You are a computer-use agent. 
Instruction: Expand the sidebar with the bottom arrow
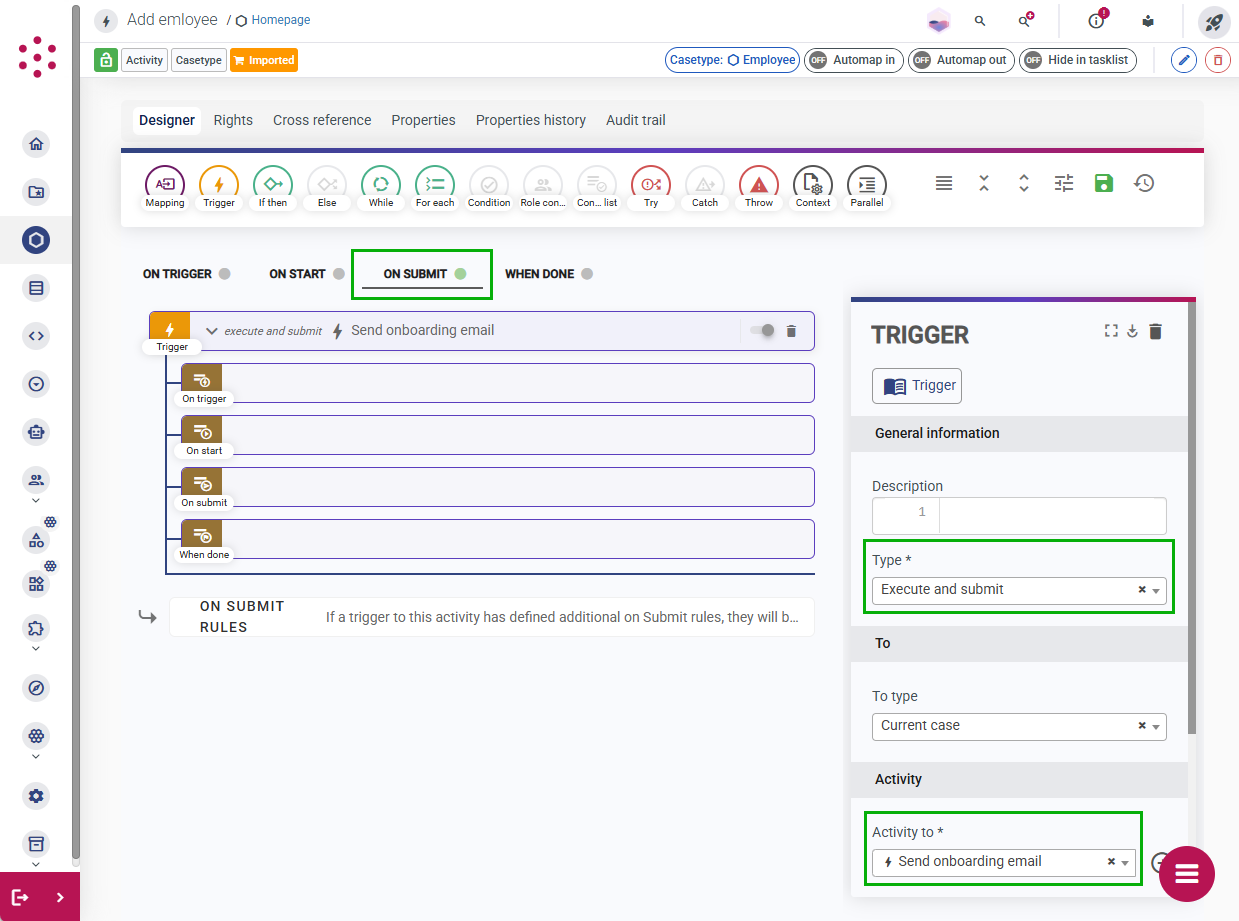tap(60, 897)
